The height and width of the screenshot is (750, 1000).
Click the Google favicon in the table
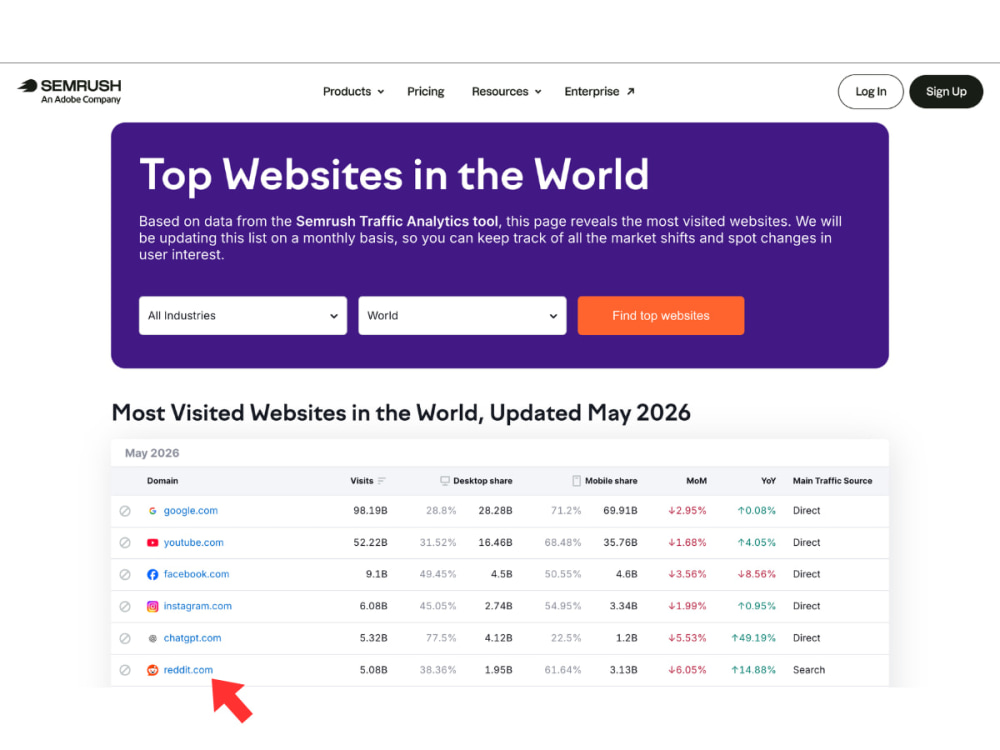click(x=152, y=511)
